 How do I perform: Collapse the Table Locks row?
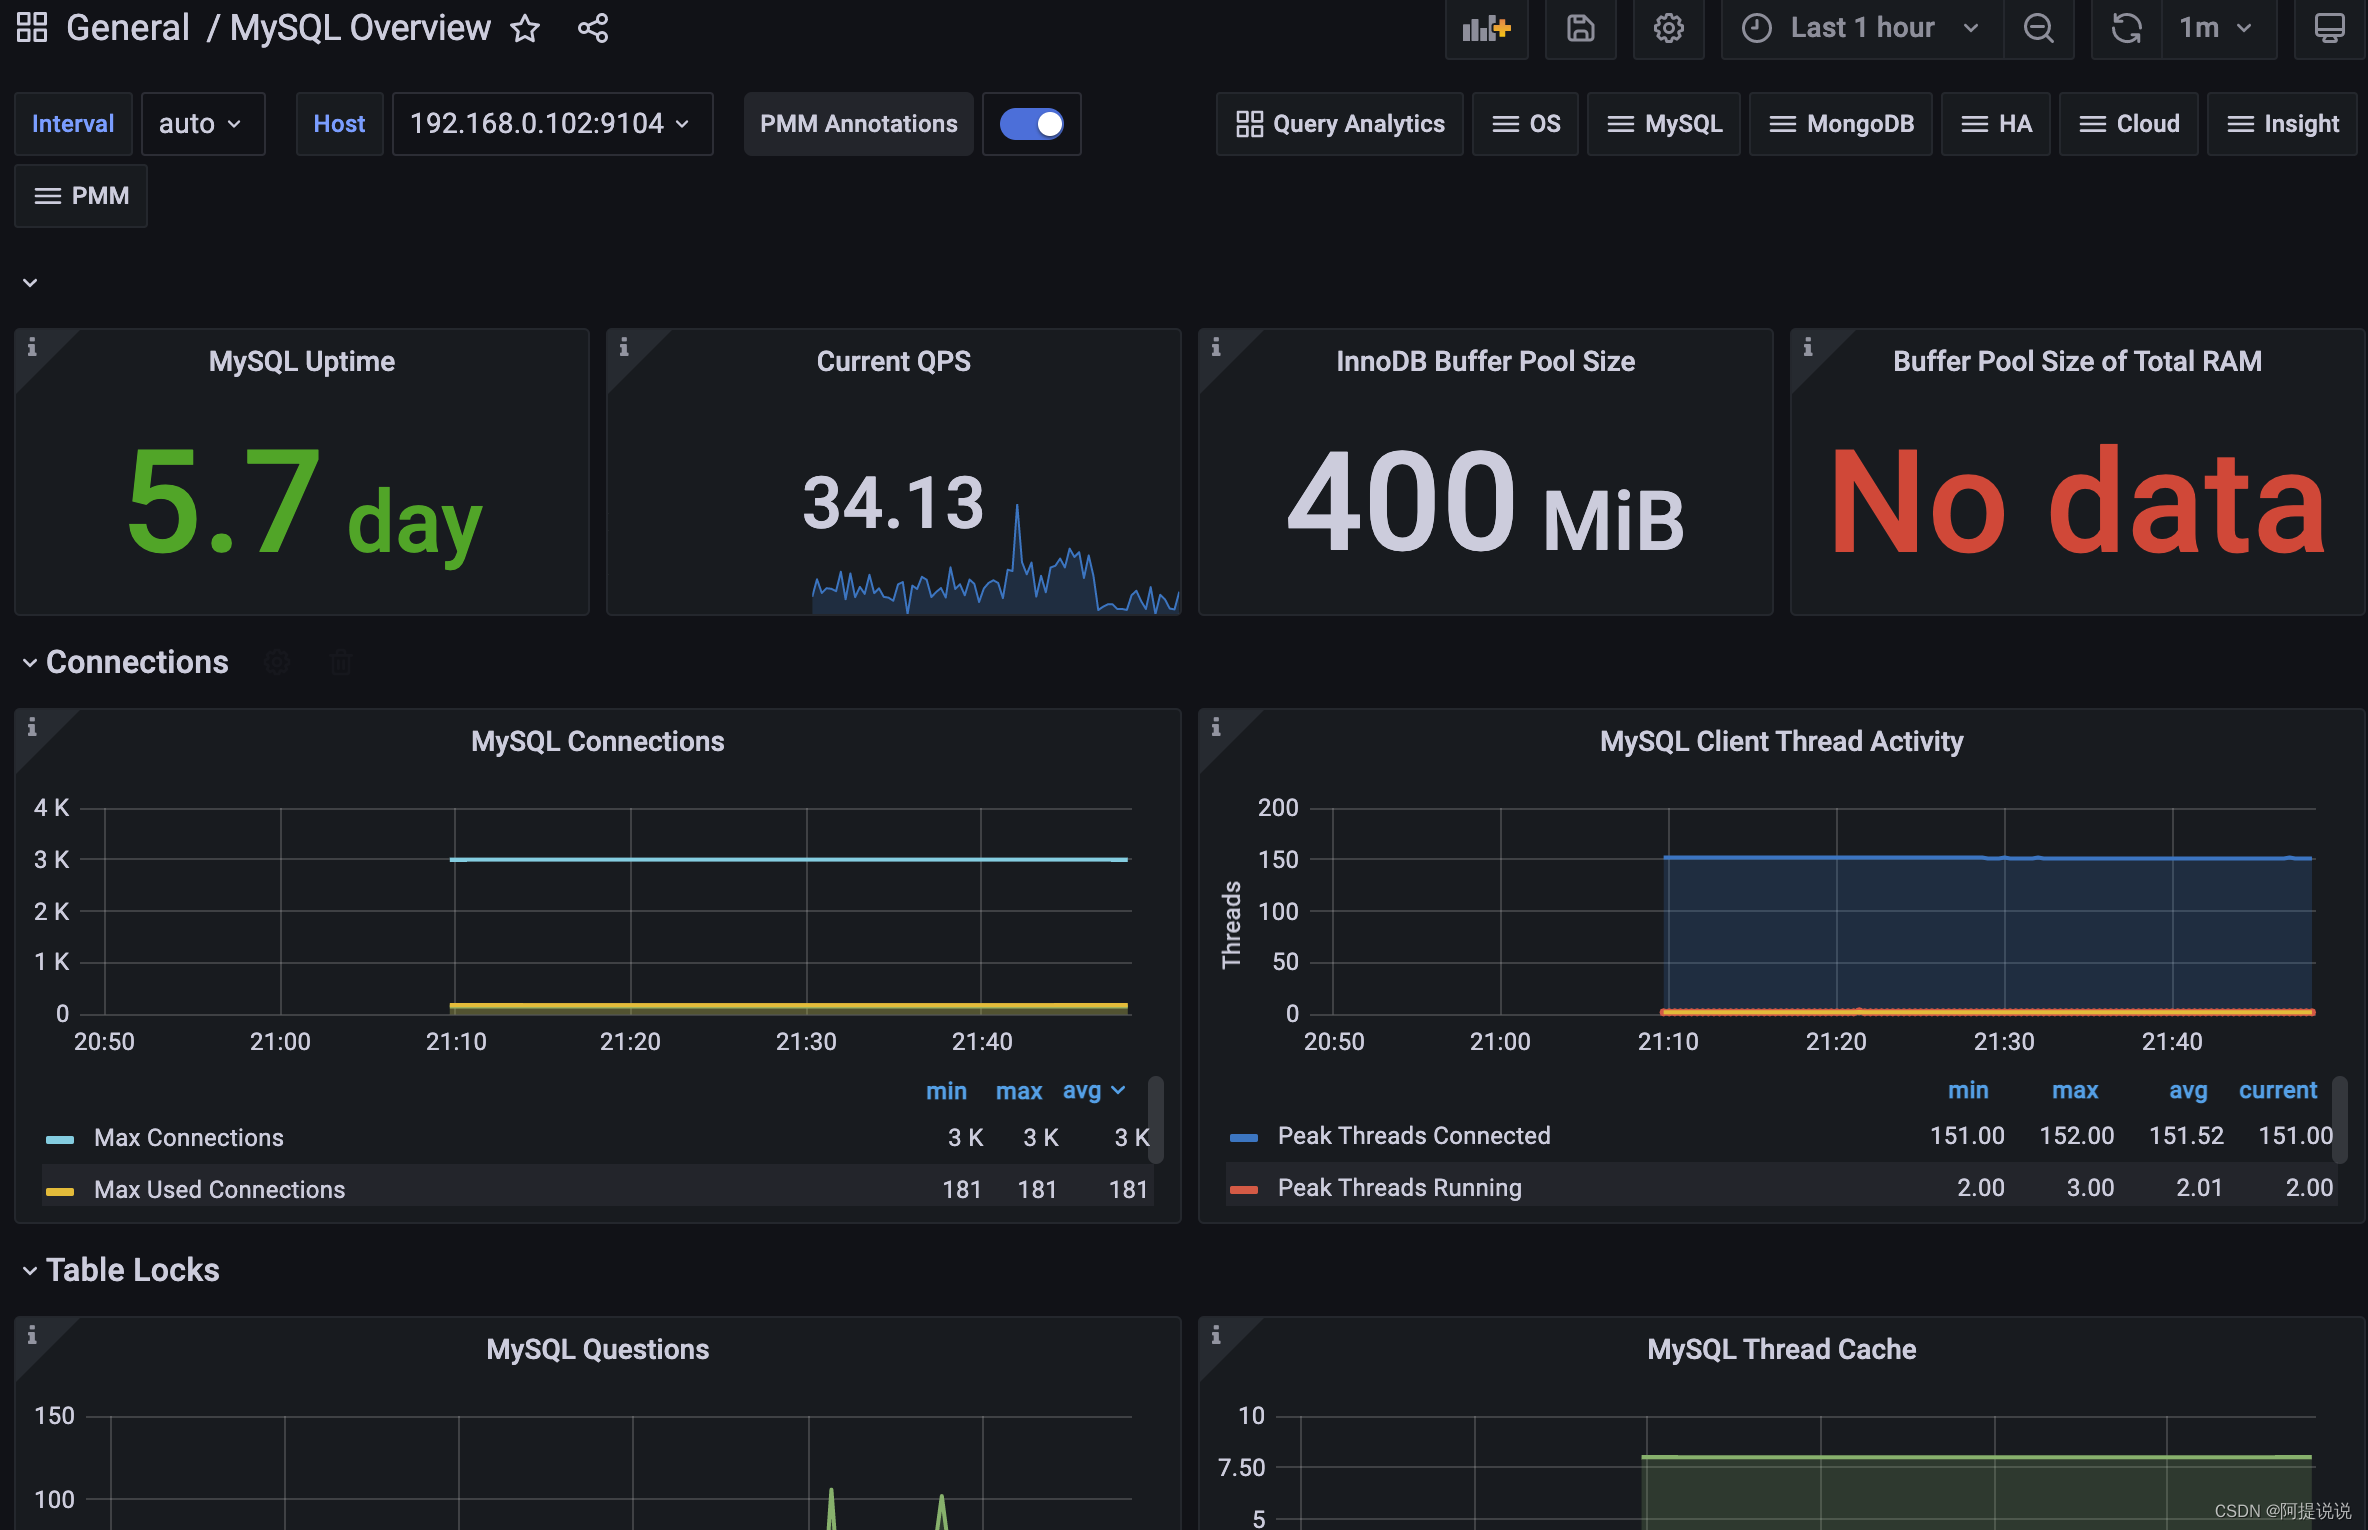30,1271
